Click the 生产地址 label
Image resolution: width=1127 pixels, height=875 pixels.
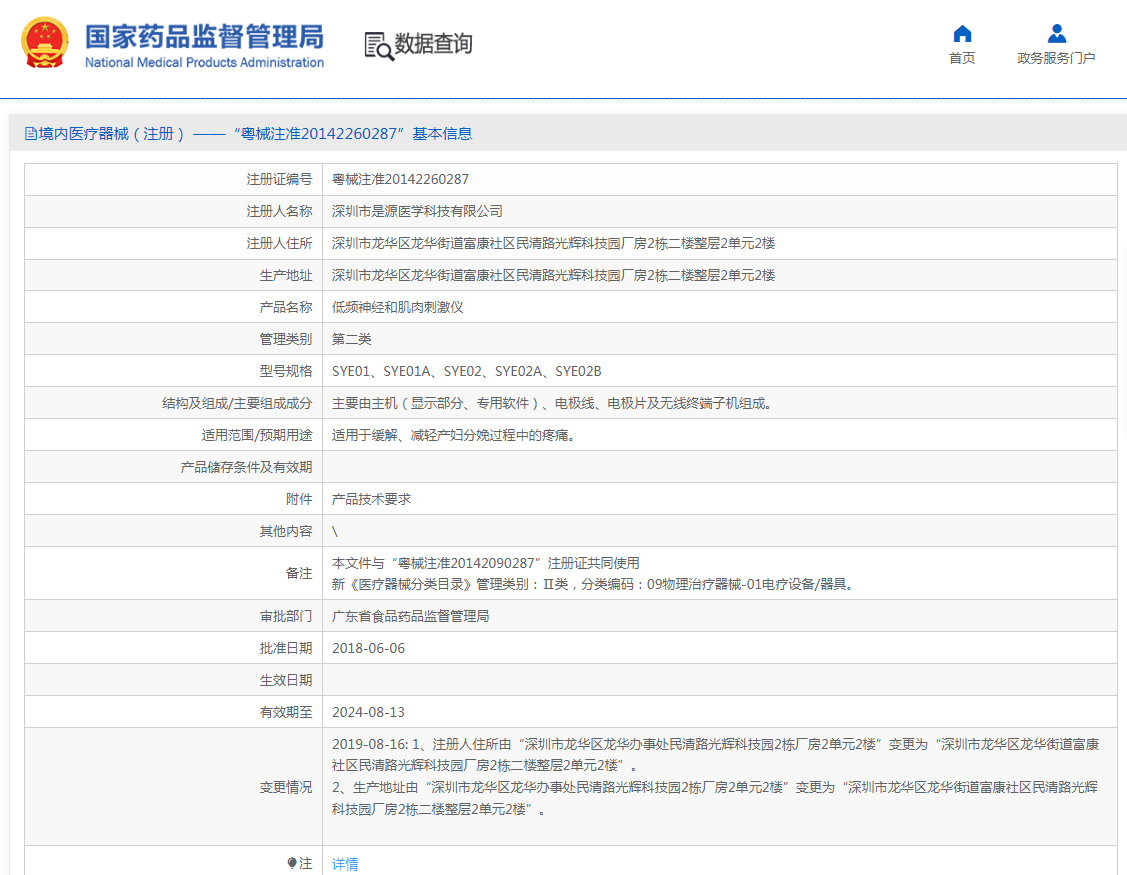point(285,275)
